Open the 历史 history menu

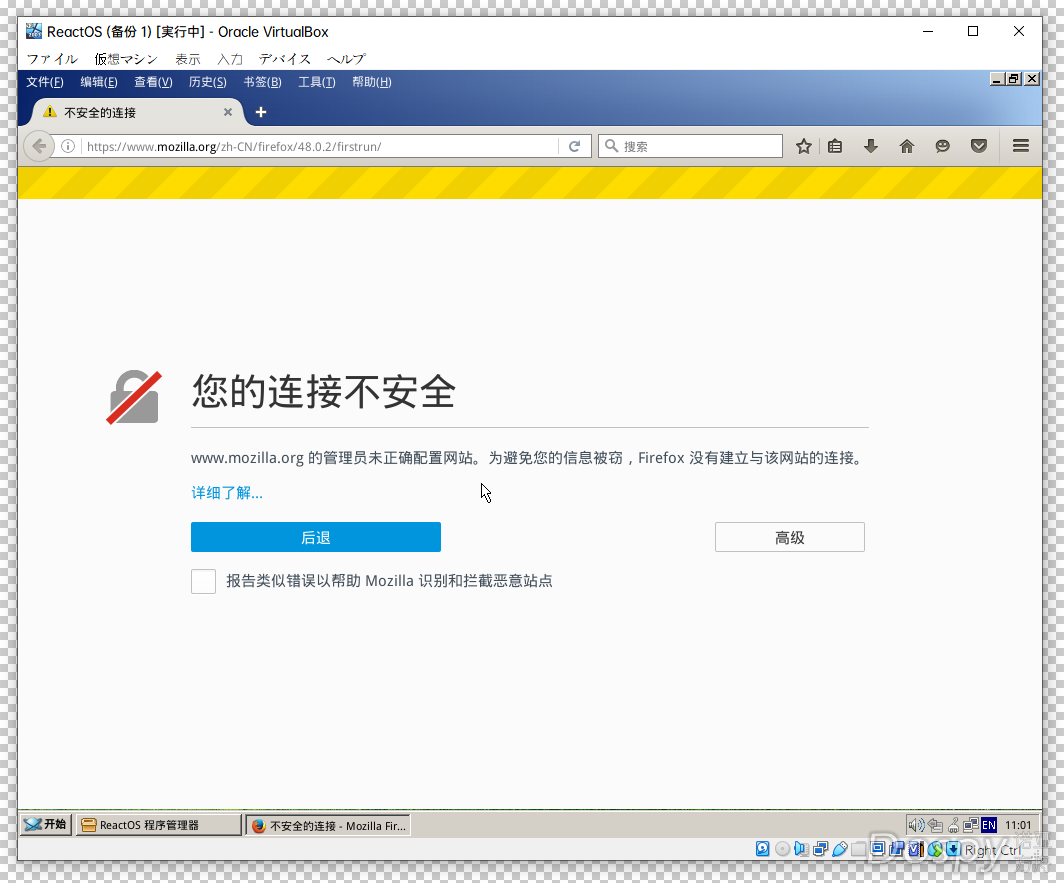(x=207, y=82)
